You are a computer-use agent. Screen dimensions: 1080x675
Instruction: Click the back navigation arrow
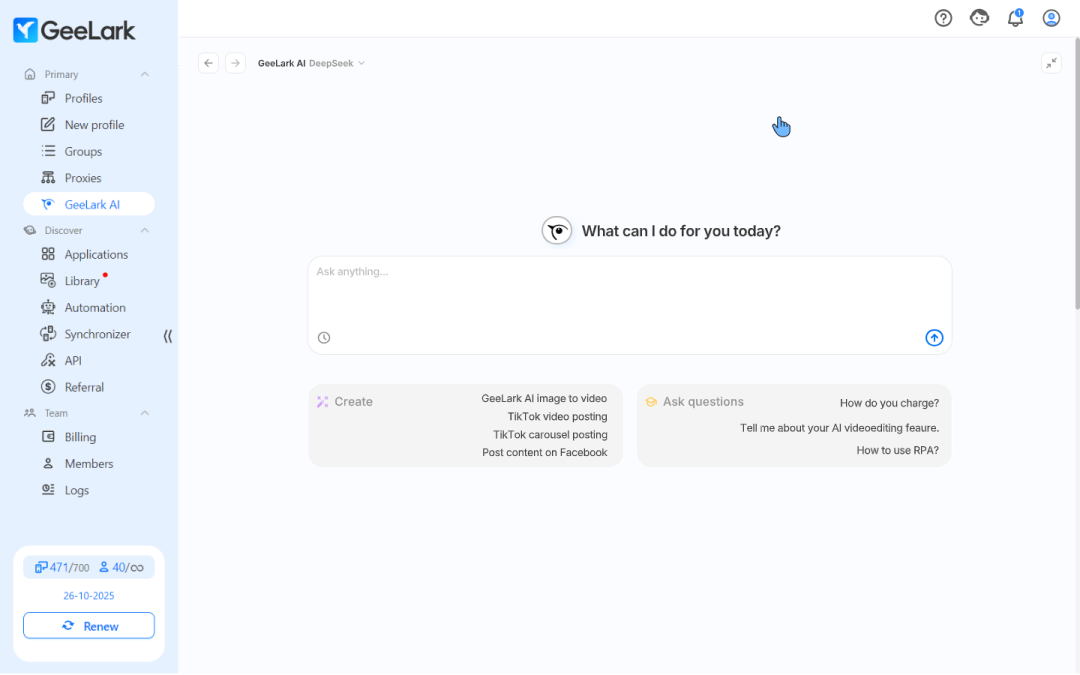click(208, 63)
